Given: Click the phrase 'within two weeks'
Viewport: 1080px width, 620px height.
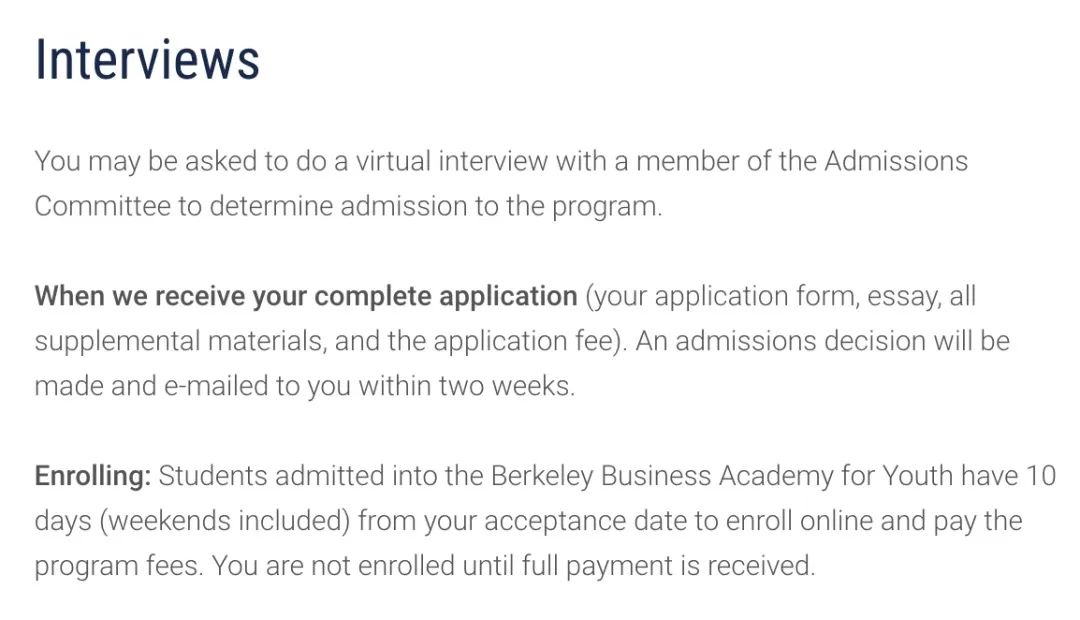Looking at the screenshot, I should pyautogui.click(x=464, y=386).
